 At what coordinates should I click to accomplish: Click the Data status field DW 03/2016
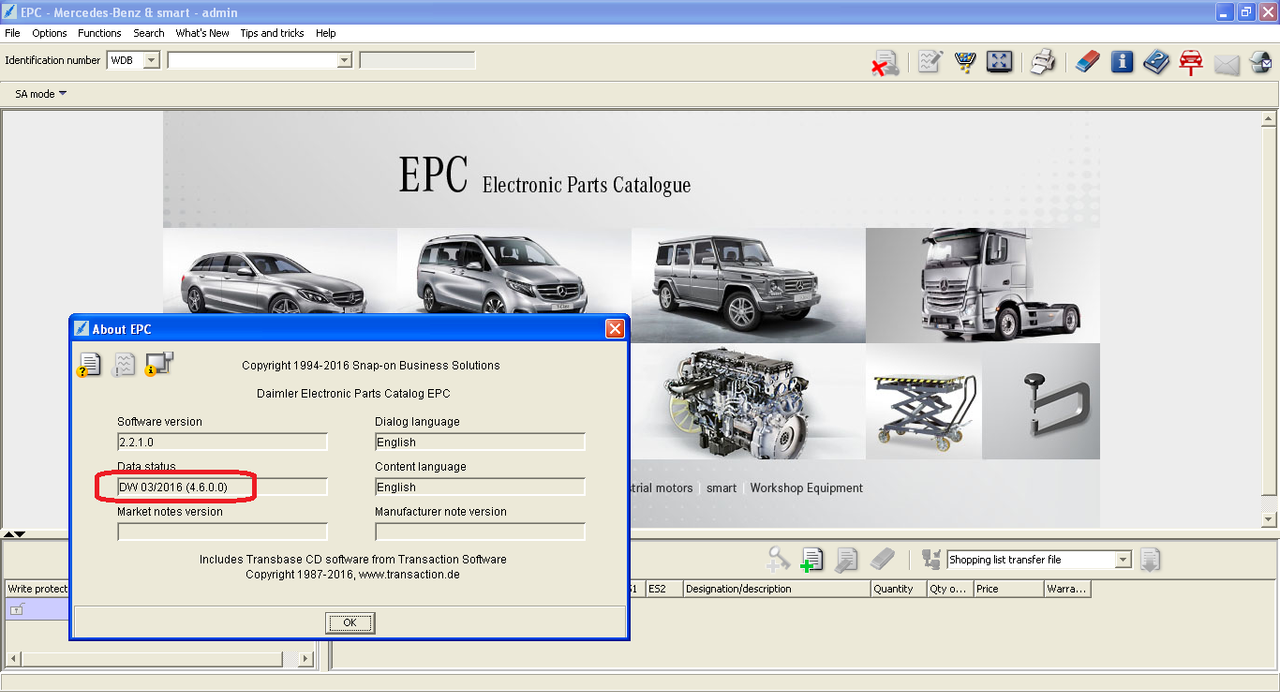(222, 487)
